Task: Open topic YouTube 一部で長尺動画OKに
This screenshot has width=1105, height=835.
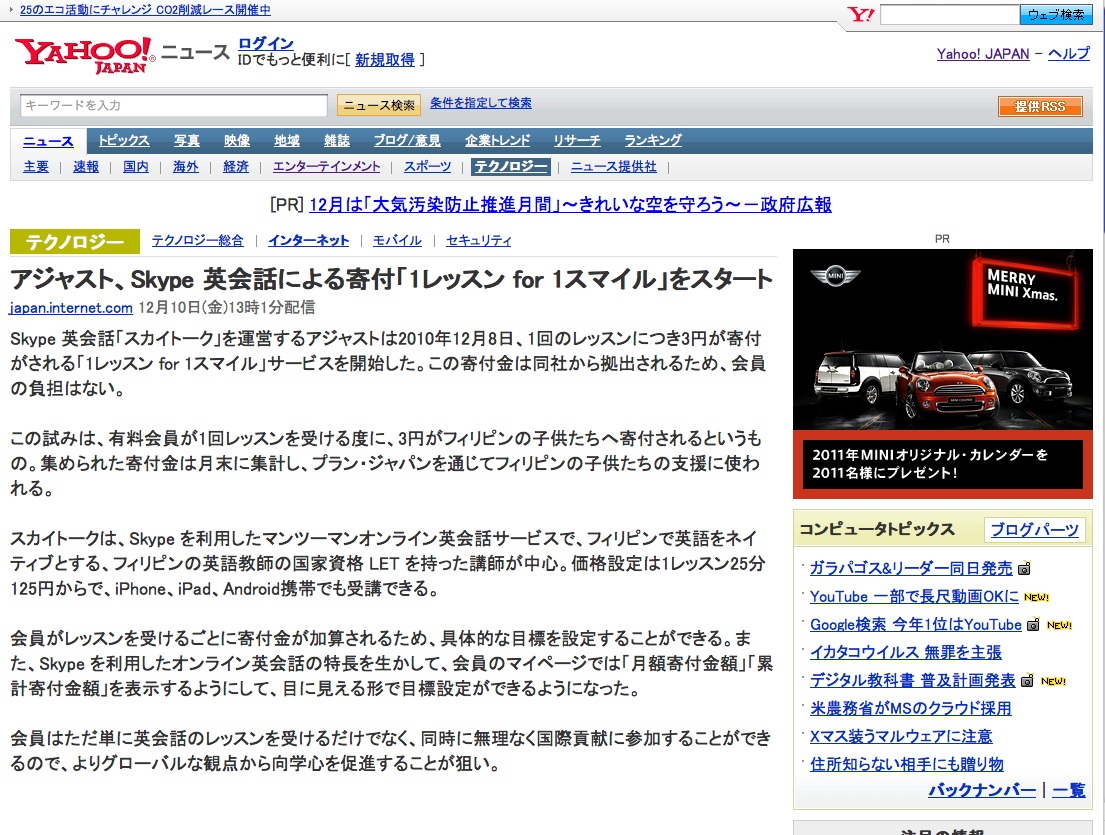Action: point(915,596)
